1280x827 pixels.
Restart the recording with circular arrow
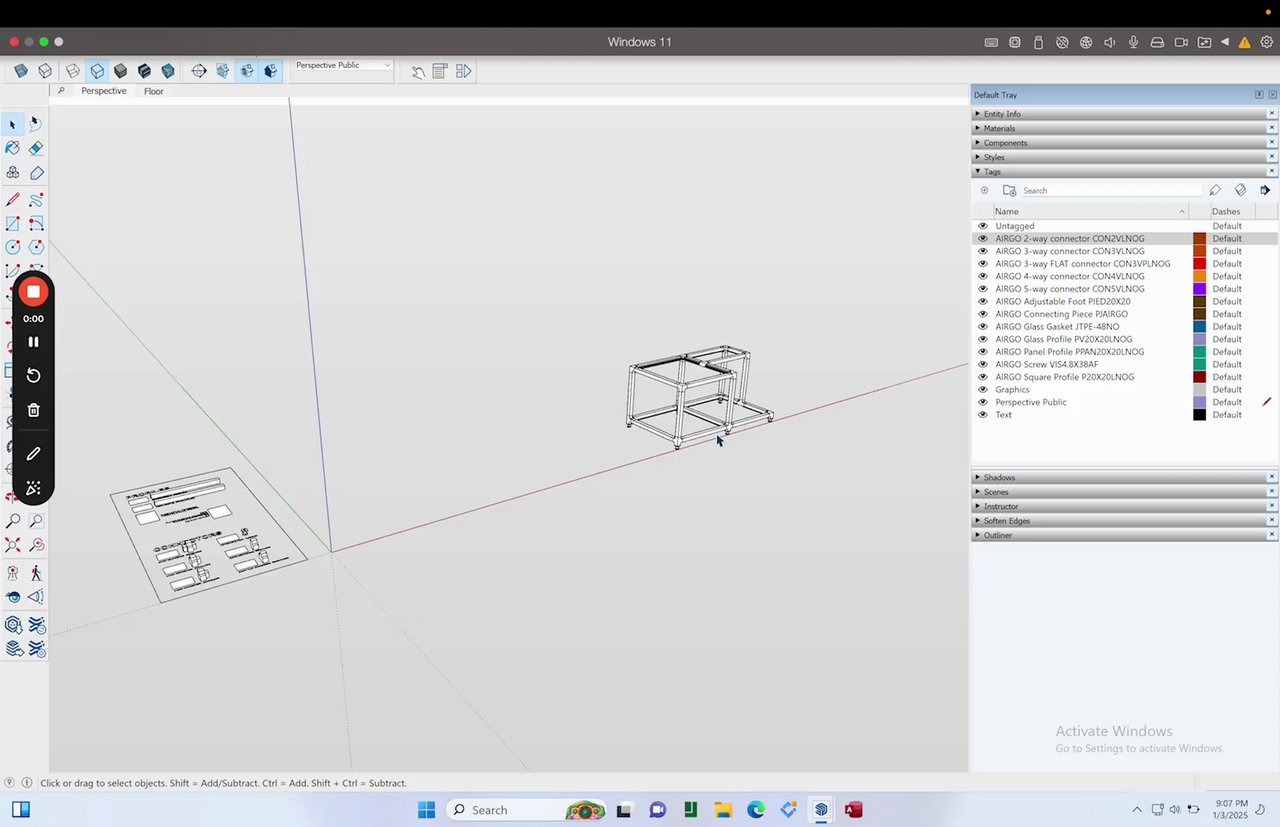tap(33, 375)
